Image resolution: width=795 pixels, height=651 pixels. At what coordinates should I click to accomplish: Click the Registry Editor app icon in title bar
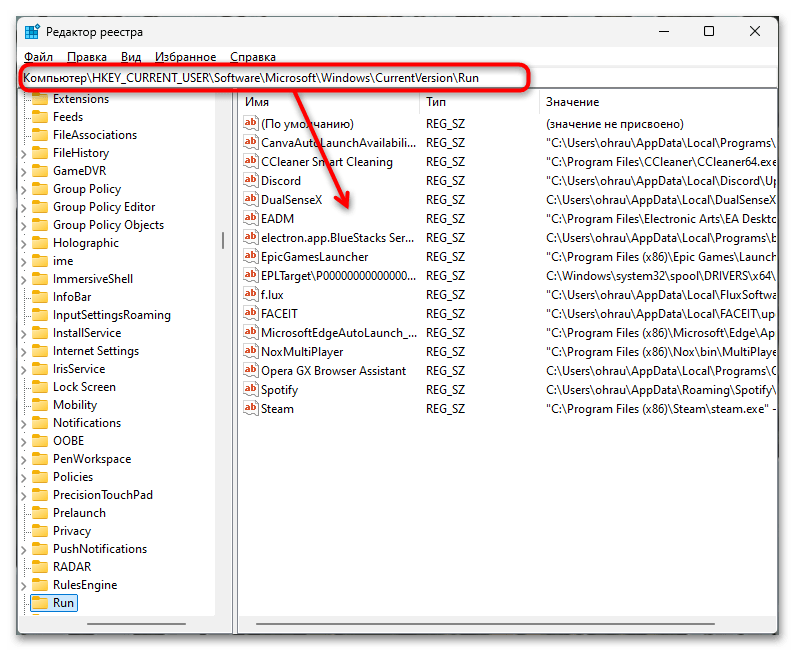click(32, 31)
